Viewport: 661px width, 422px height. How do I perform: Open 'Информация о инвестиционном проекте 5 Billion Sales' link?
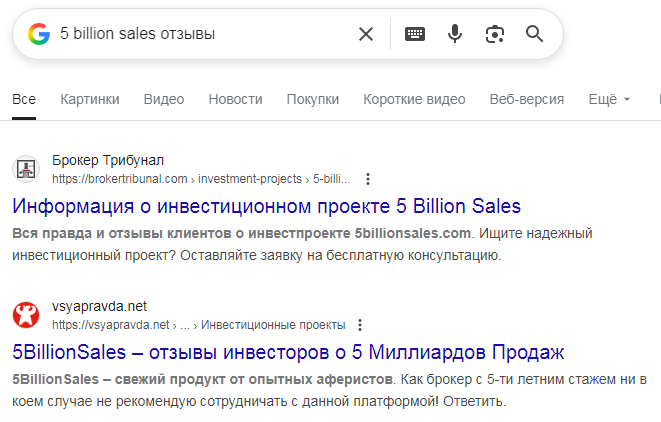click(267, 207)
